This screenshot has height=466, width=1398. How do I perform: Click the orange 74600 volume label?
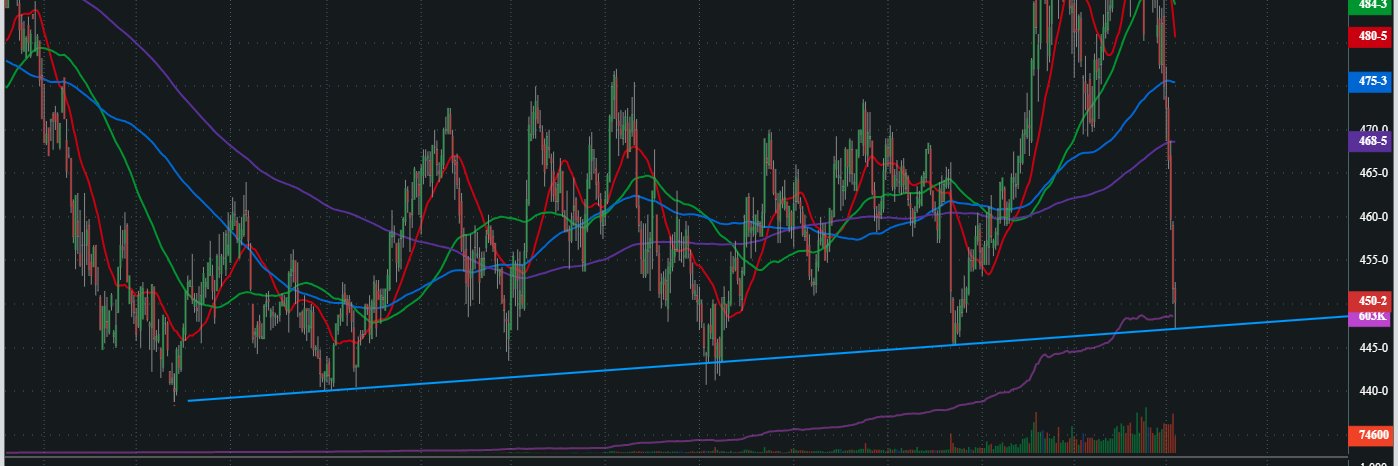pyautogui.click(x=1369, y=435)
